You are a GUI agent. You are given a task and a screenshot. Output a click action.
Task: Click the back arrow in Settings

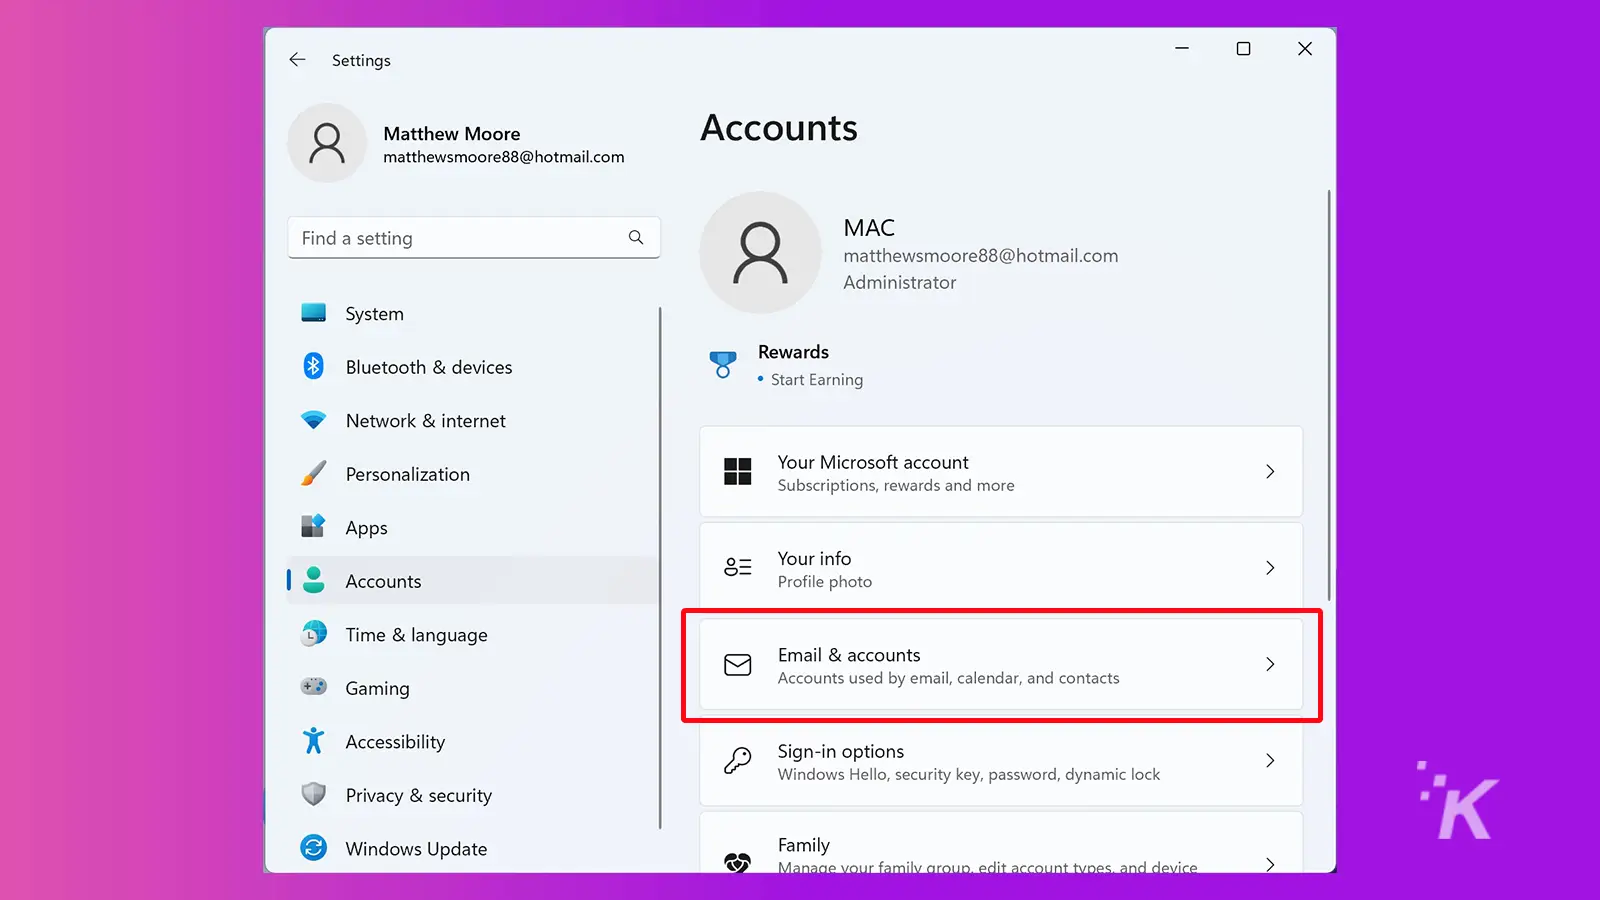click(297, 60)
